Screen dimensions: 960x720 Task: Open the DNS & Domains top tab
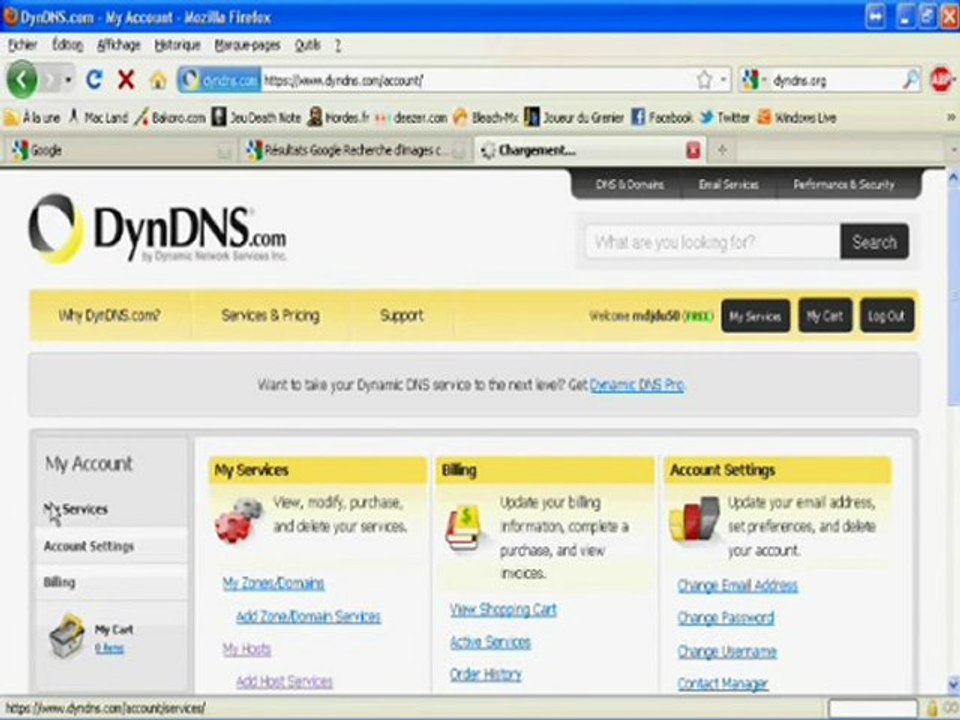(x=629, y=184)
